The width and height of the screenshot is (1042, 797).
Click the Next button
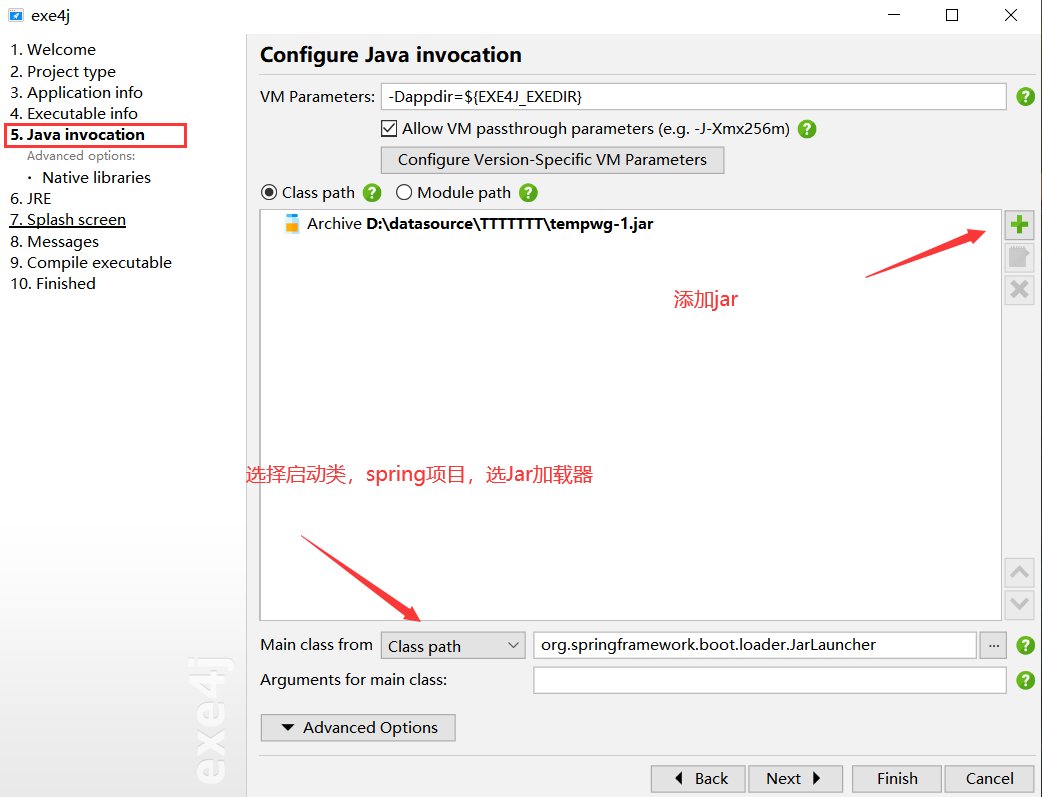point(795,778)
